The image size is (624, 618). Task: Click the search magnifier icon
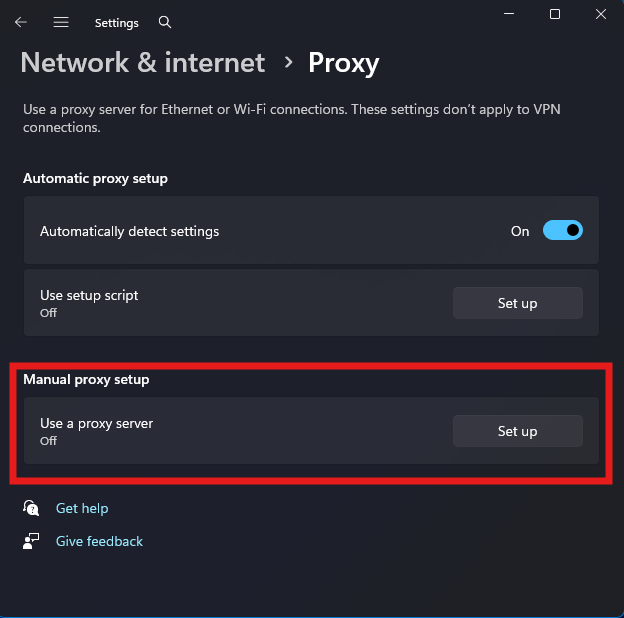[165, 22]
